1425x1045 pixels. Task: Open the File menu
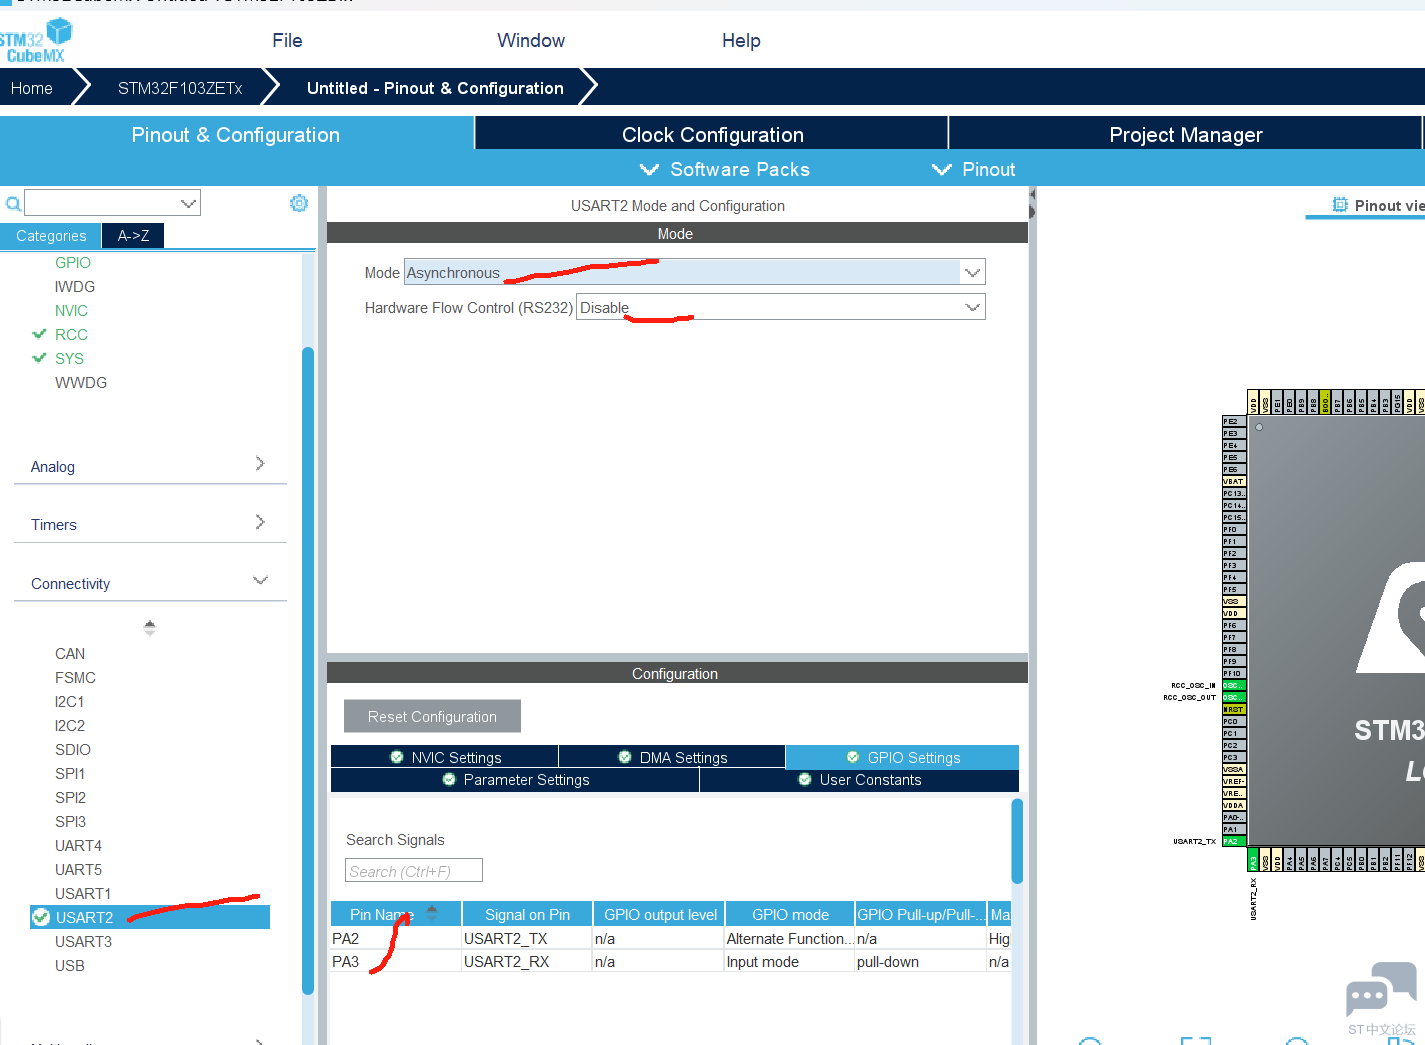tap(287, 40)
